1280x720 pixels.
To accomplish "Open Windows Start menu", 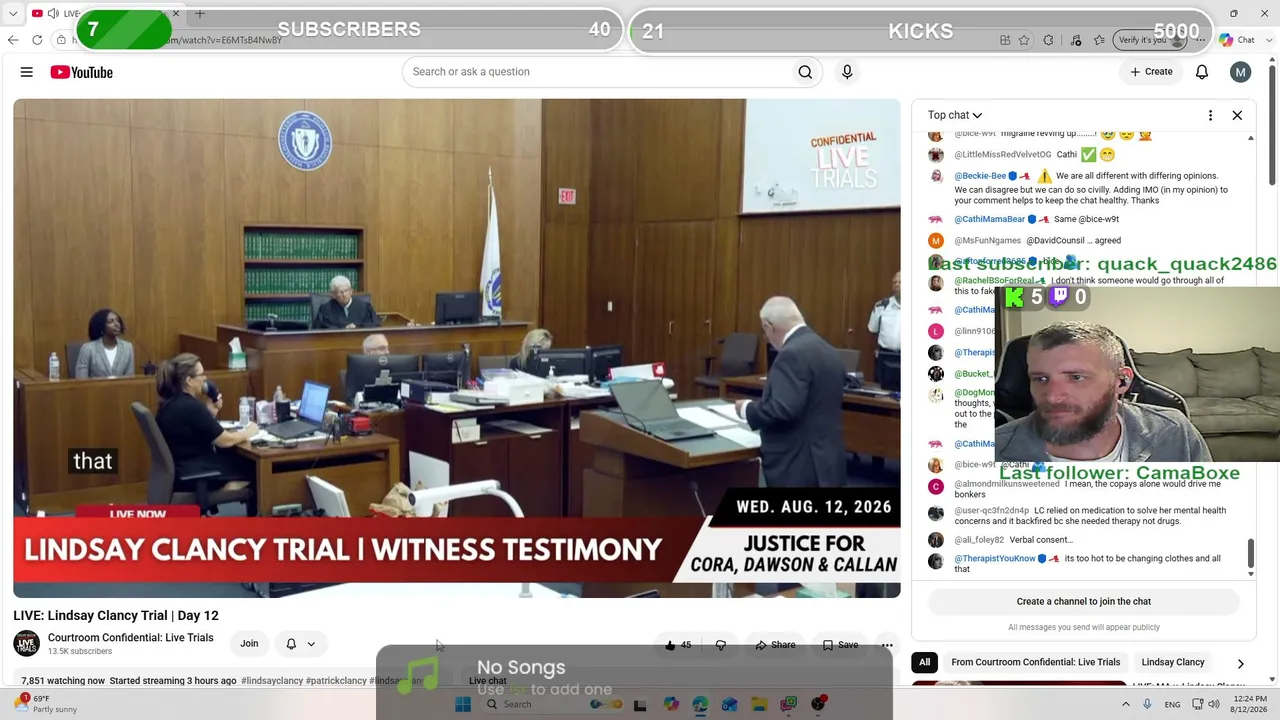I will [463, 704].
